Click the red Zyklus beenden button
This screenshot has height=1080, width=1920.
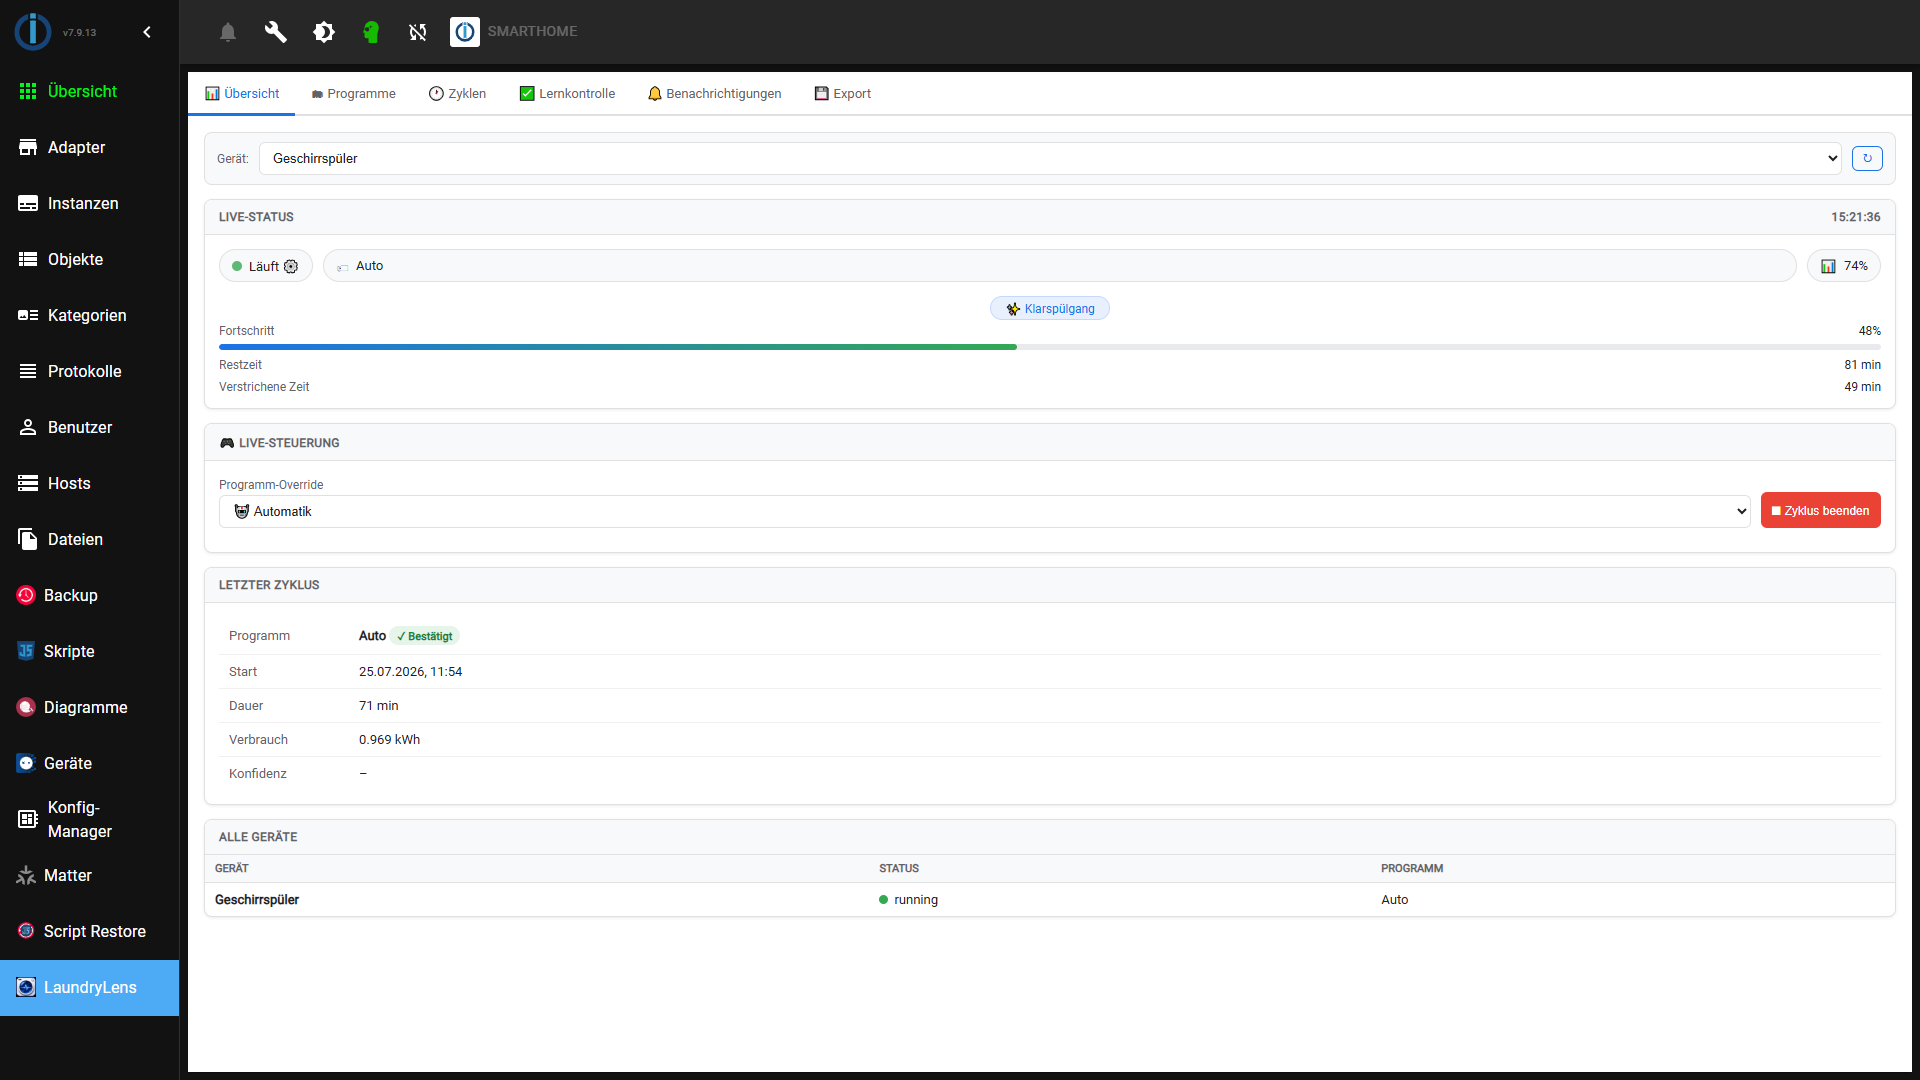point(1820,510)
